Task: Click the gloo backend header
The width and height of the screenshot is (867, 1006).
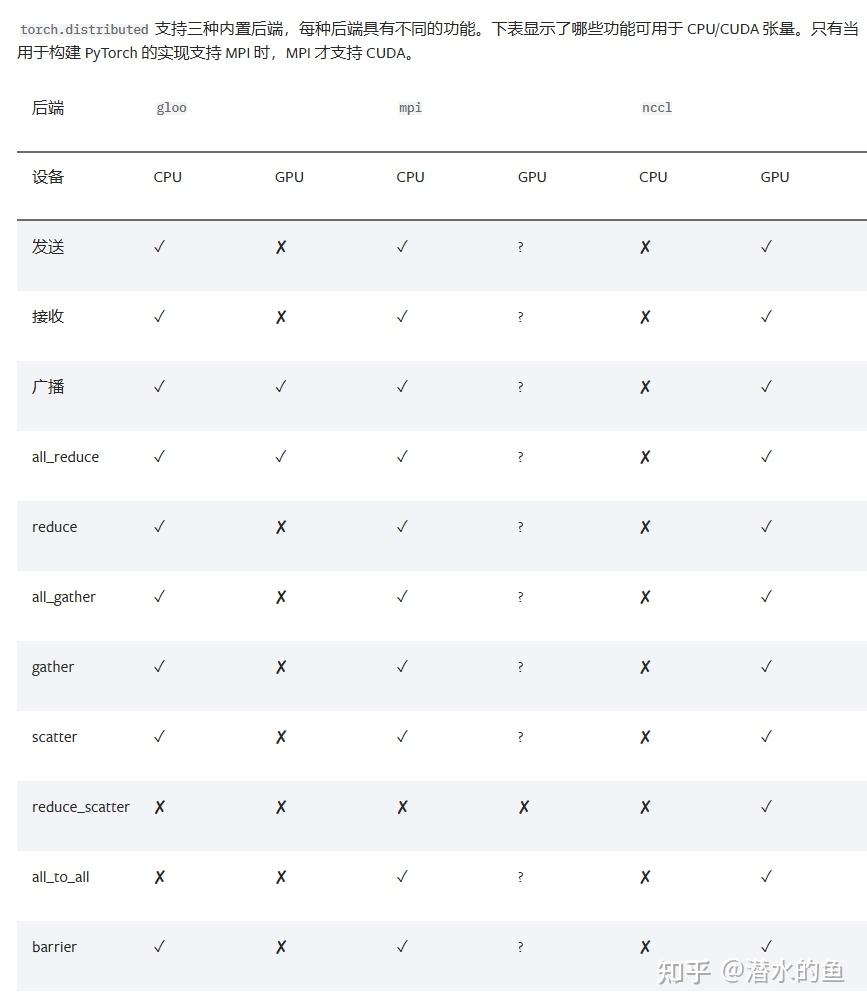Action: (171, 108)
